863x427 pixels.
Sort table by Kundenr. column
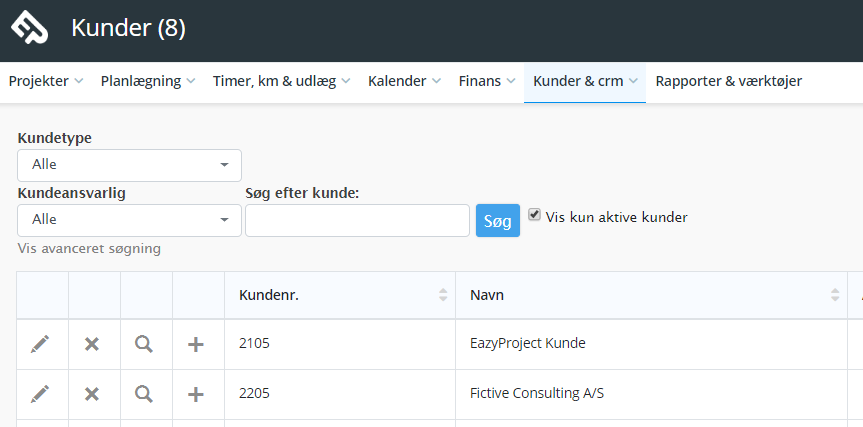point(340,295)
